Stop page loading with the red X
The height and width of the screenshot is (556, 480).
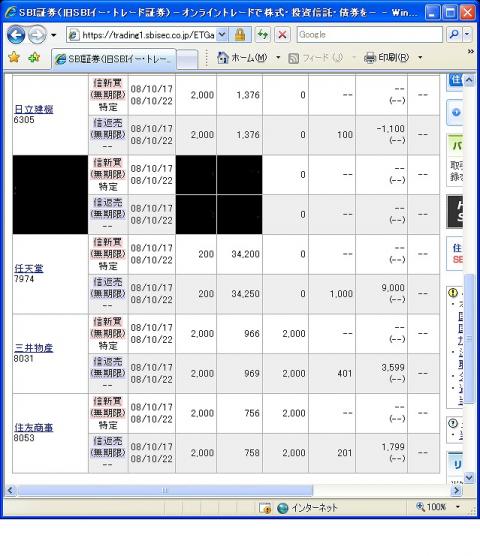coord(282,35)
